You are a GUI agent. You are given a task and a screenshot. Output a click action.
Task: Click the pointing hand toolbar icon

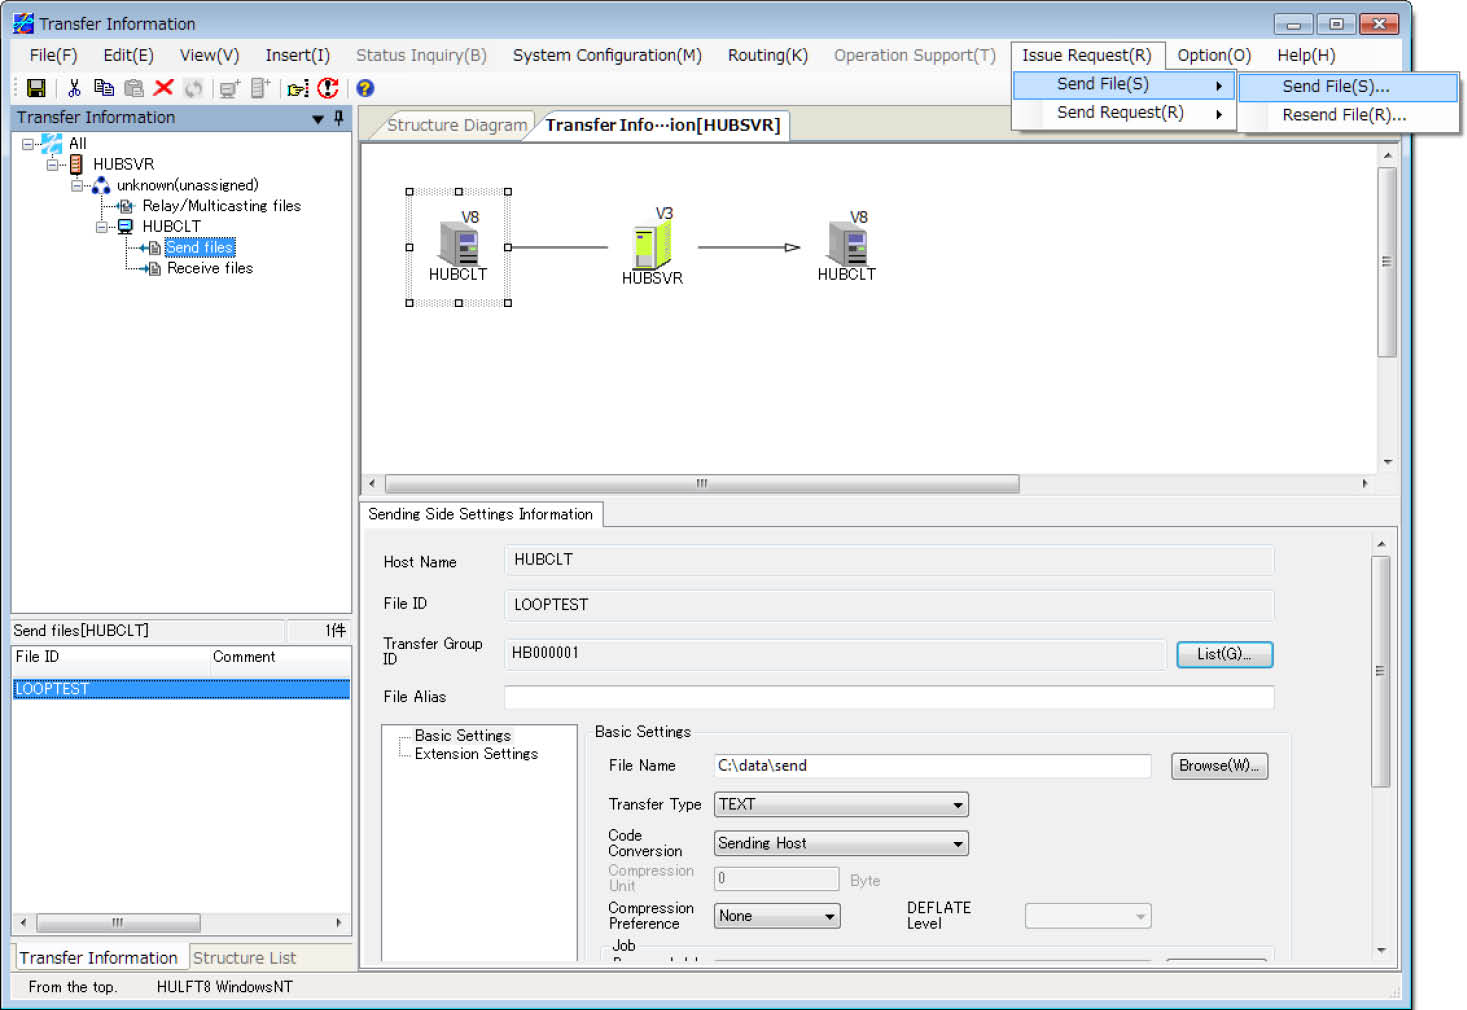tap(297, 89)
